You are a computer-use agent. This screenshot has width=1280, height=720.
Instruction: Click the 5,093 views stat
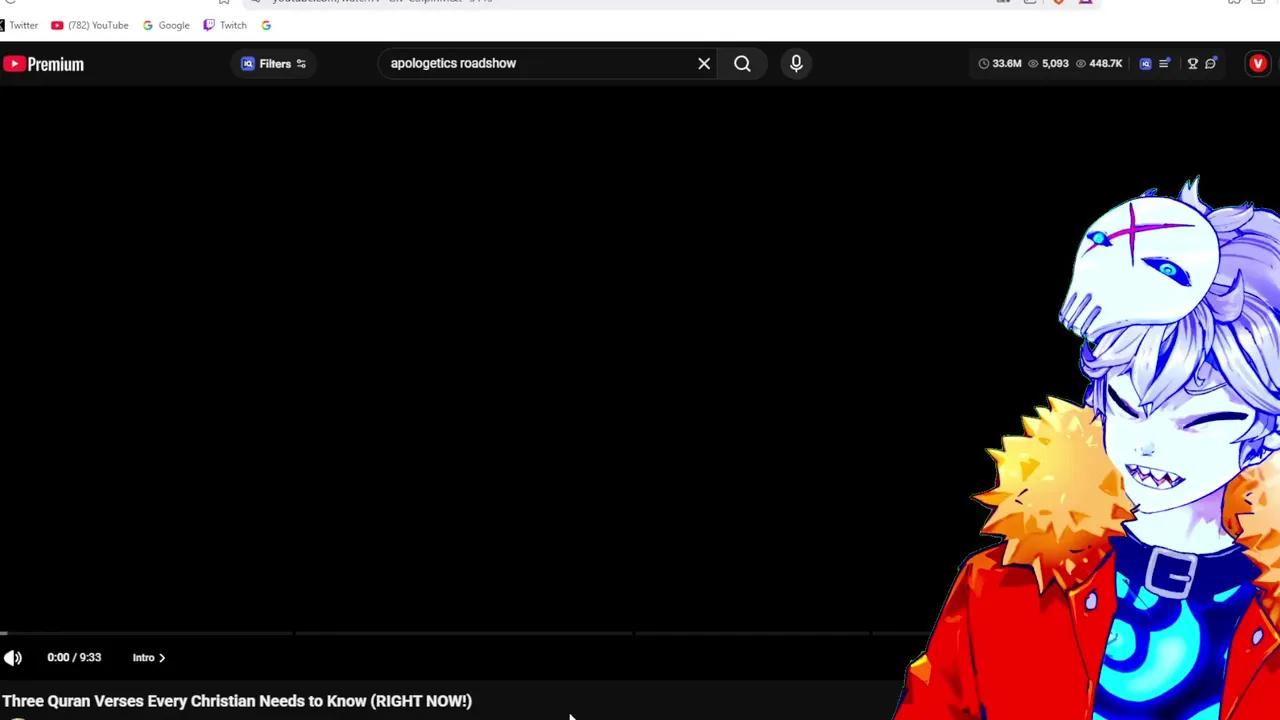[1048, 64]
